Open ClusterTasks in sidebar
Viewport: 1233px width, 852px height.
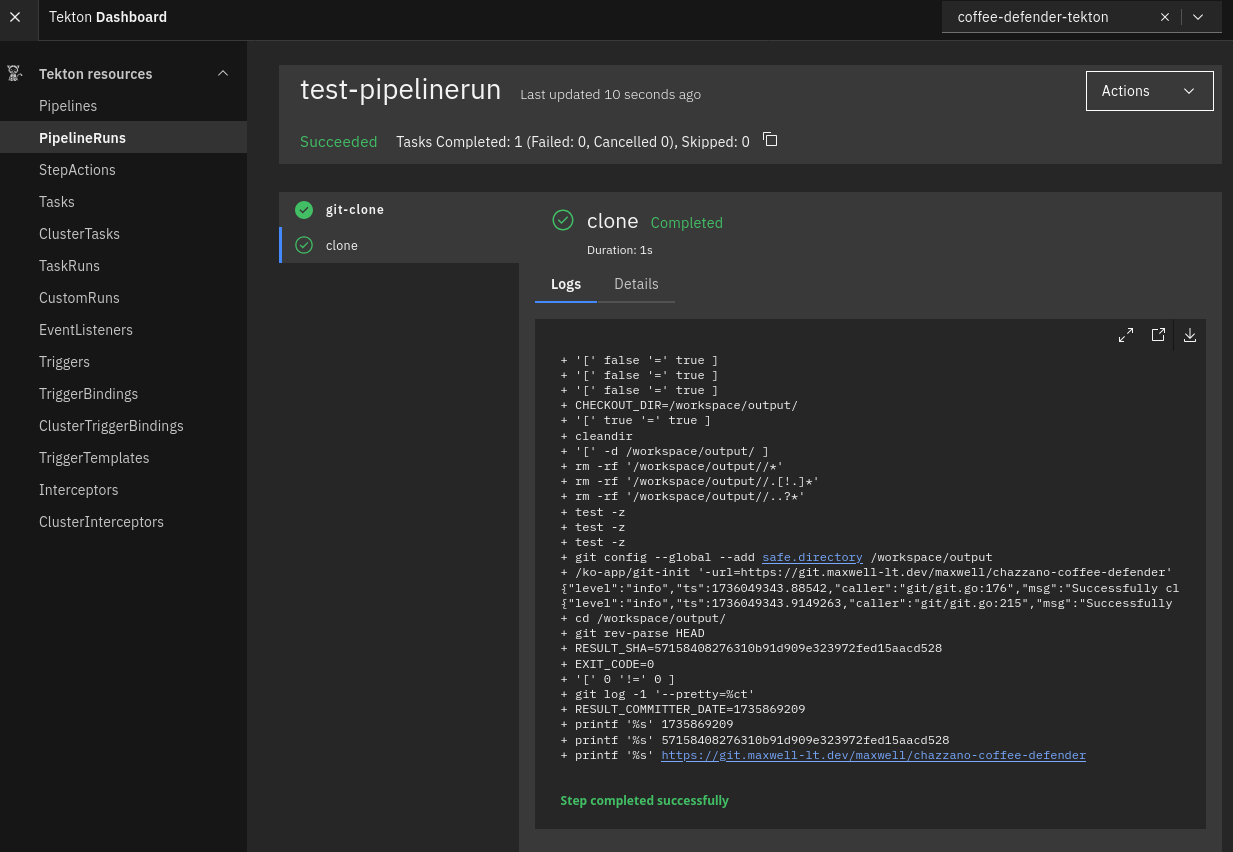123,234
